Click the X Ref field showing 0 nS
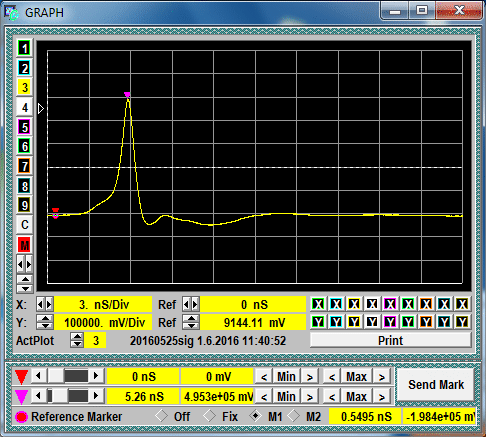The height and width of the screenshot is (437, 486). tap(253, 305)
